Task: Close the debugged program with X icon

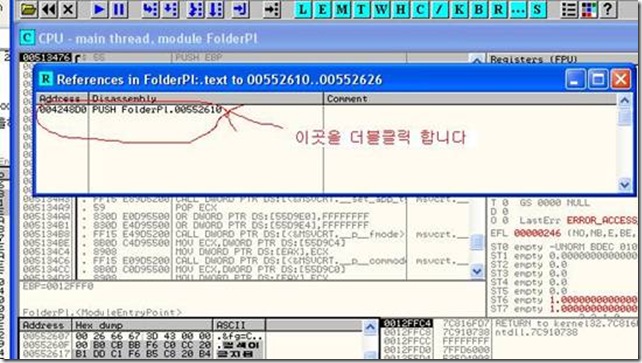Action: pos(68,9)
